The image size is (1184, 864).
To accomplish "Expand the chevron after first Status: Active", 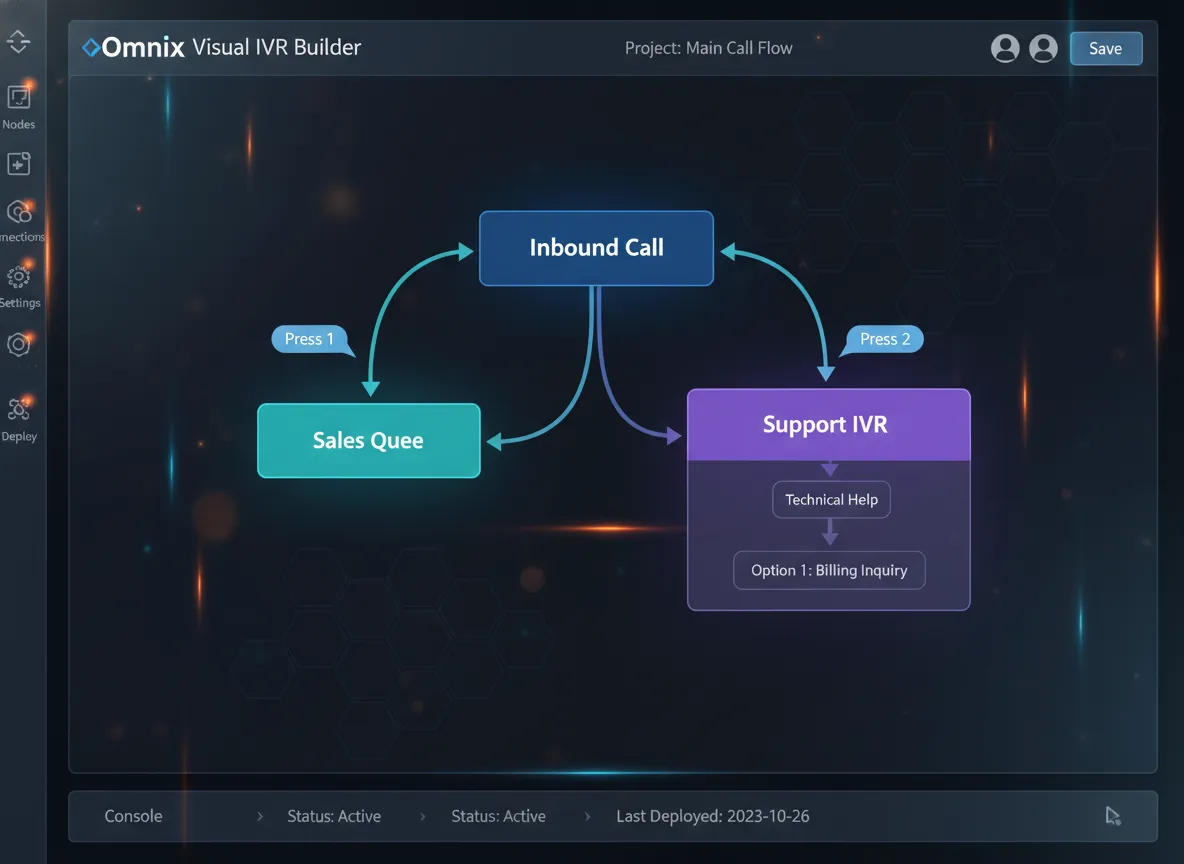I will point(422,816).
